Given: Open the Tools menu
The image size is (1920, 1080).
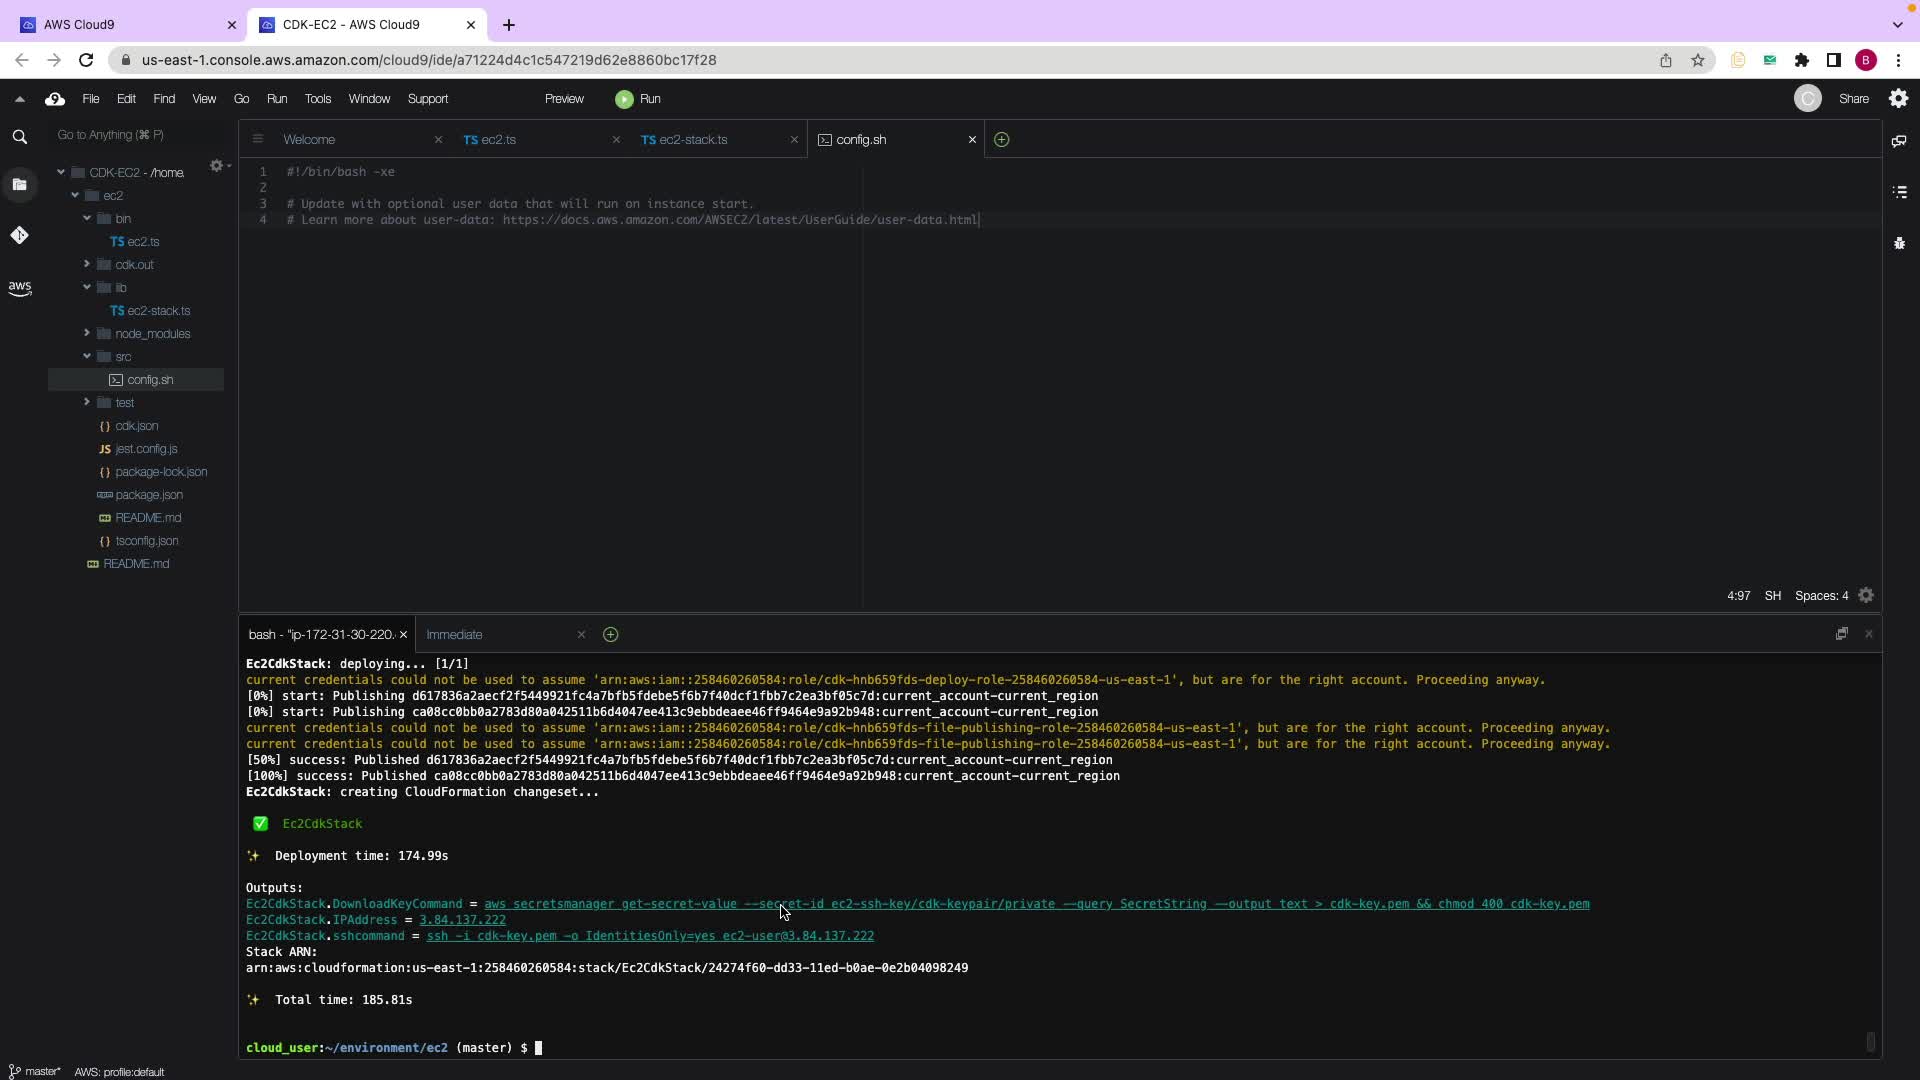Looking at the screenshot, I should tap(317, 99).
